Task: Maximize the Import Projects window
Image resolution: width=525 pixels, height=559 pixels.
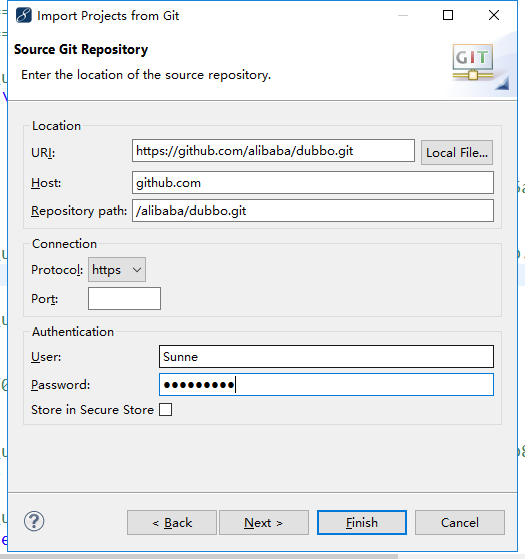Action: (x=448, y=15)
